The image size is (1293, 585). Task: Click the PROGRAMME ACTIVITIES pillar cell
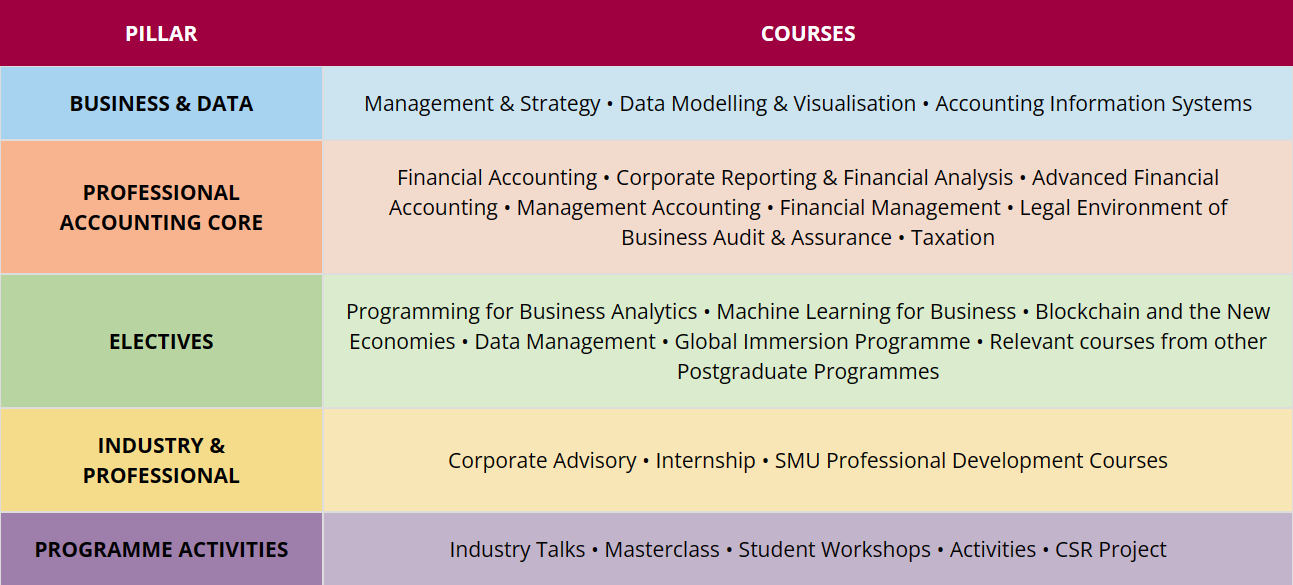161,549
